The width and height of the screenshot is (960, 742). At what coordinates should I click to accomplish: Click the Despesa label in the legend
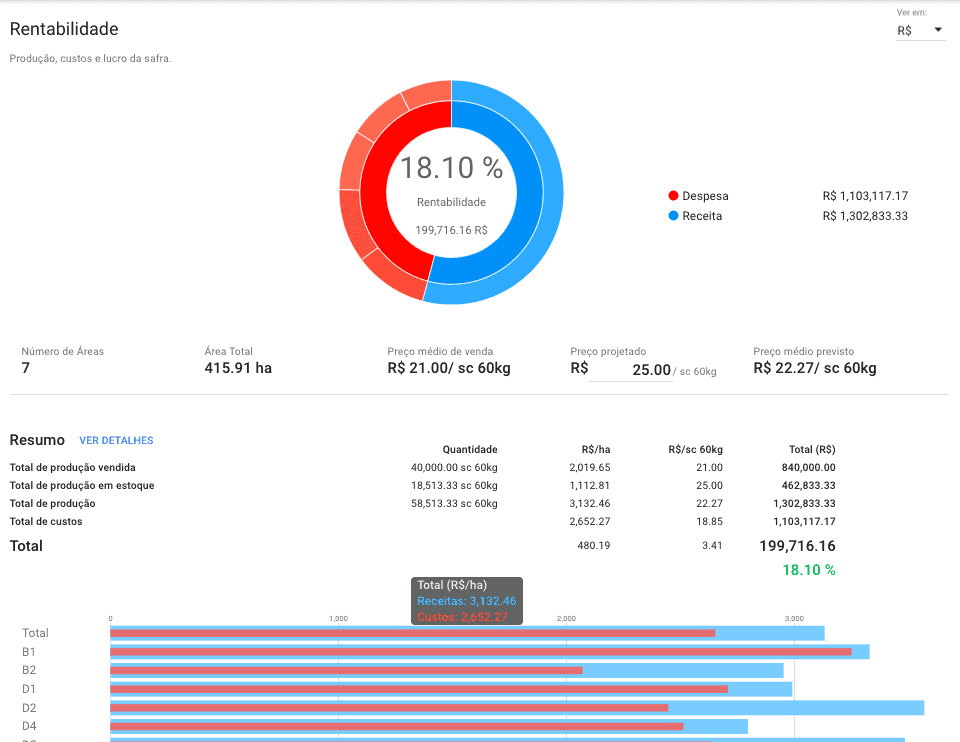pos(705,196)
